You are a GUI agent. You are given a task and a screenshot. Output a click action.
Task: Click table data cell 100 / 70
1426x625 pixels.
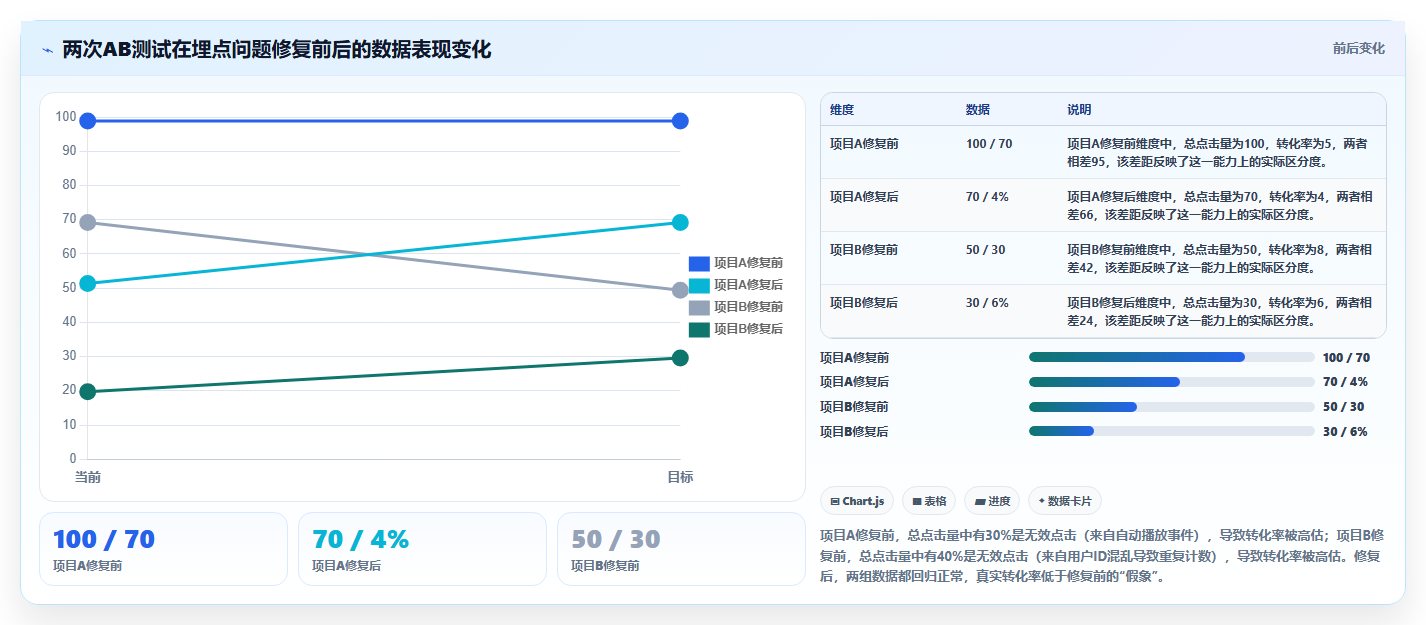point(989,144)
